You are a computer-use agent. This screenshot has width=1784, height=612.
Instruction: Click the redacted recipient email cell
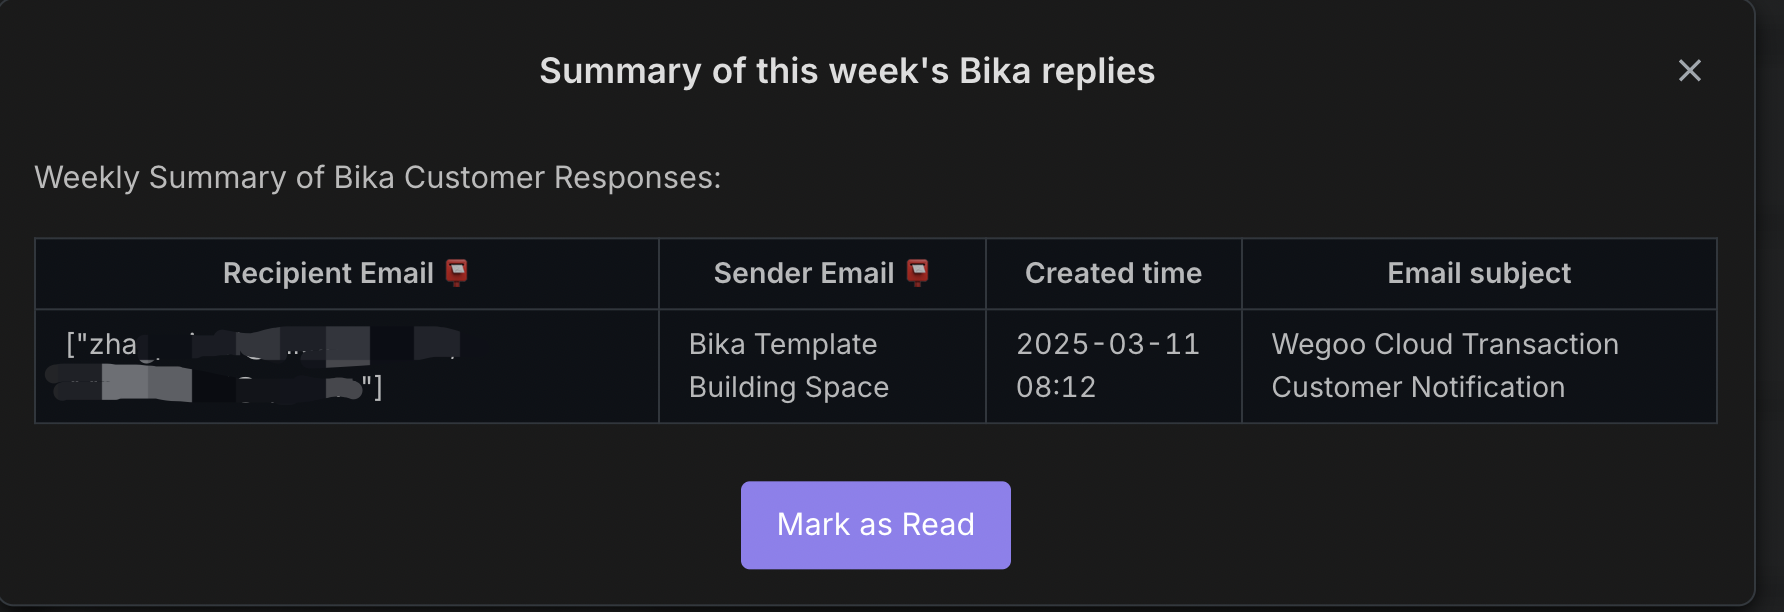point(347,366)
